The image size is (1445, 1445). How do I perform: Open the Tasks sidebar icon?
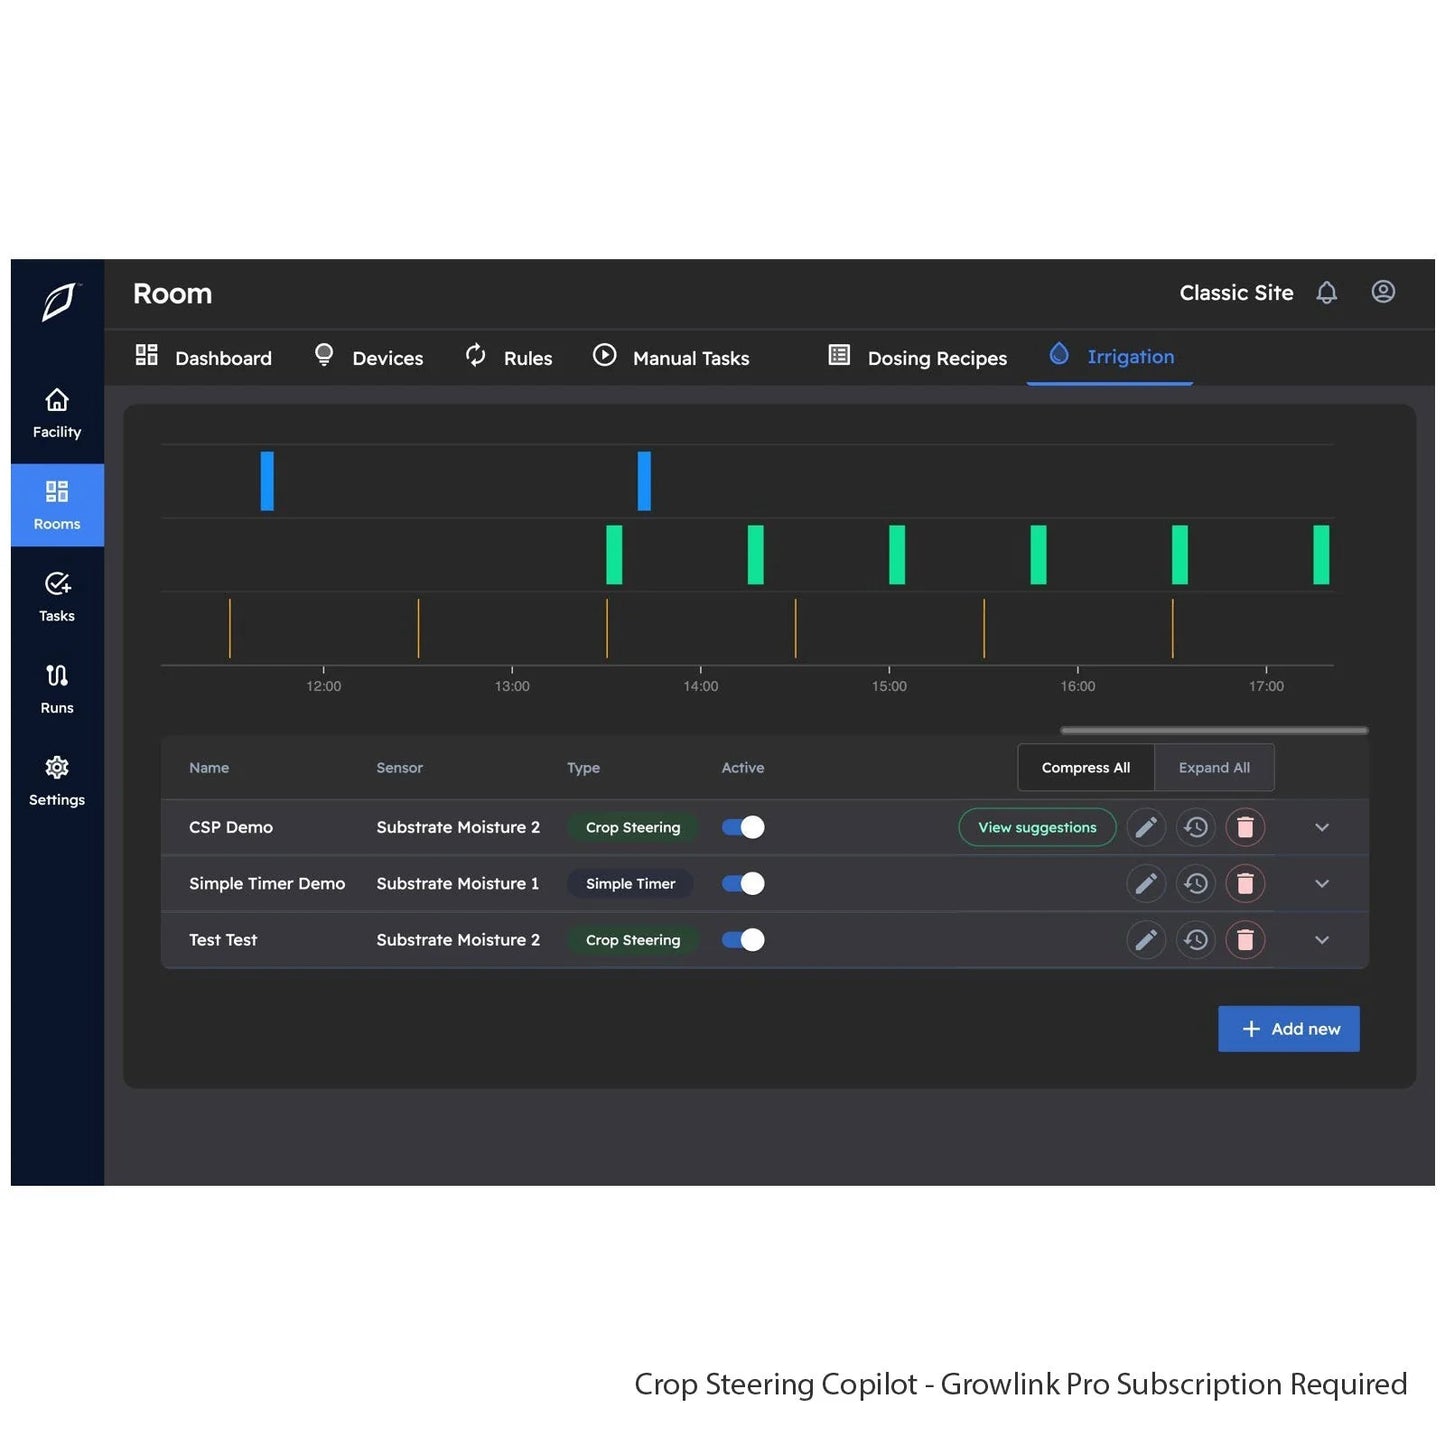(x=56, y=595)
